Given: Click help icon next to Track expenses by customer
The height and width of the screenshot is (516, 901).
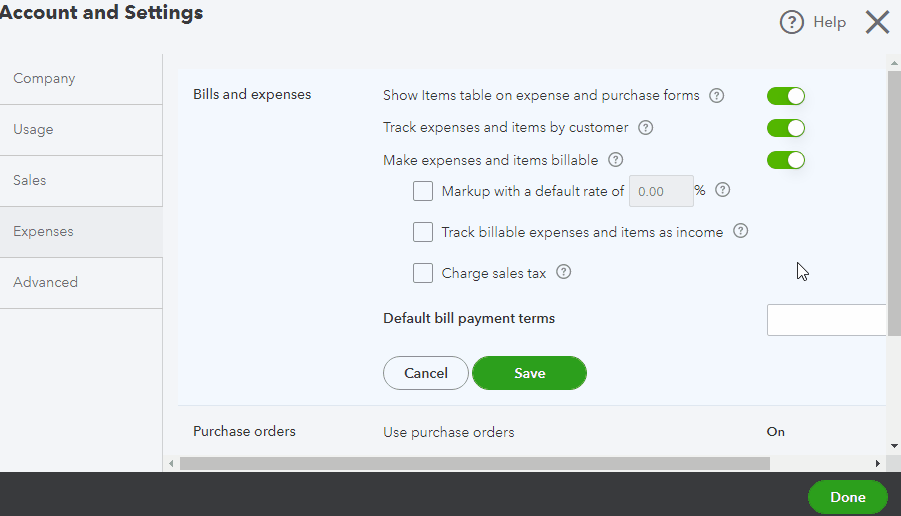Looking at the screenshot, I should (645, 128).
